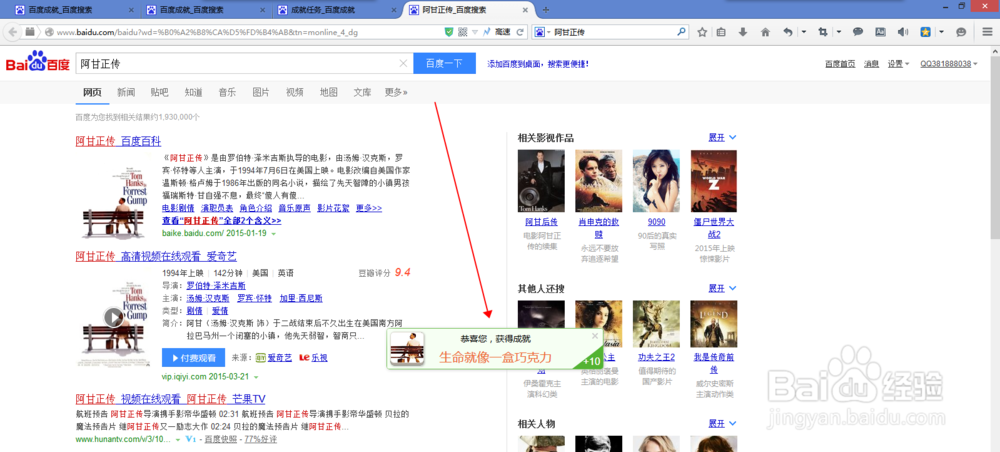Open the chat bubble icon in toolbar

click(x=858, y=32)
